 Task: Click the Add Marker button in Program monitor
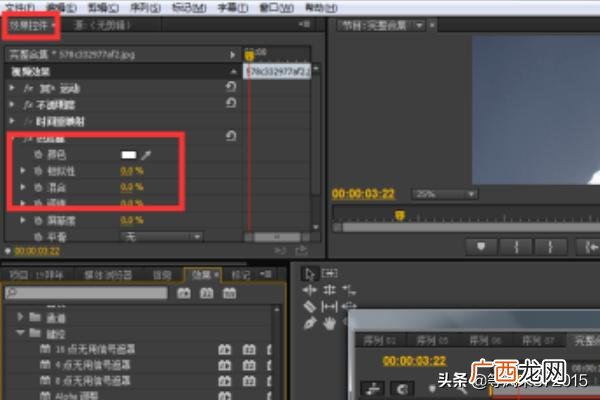[x=481, y=247]
